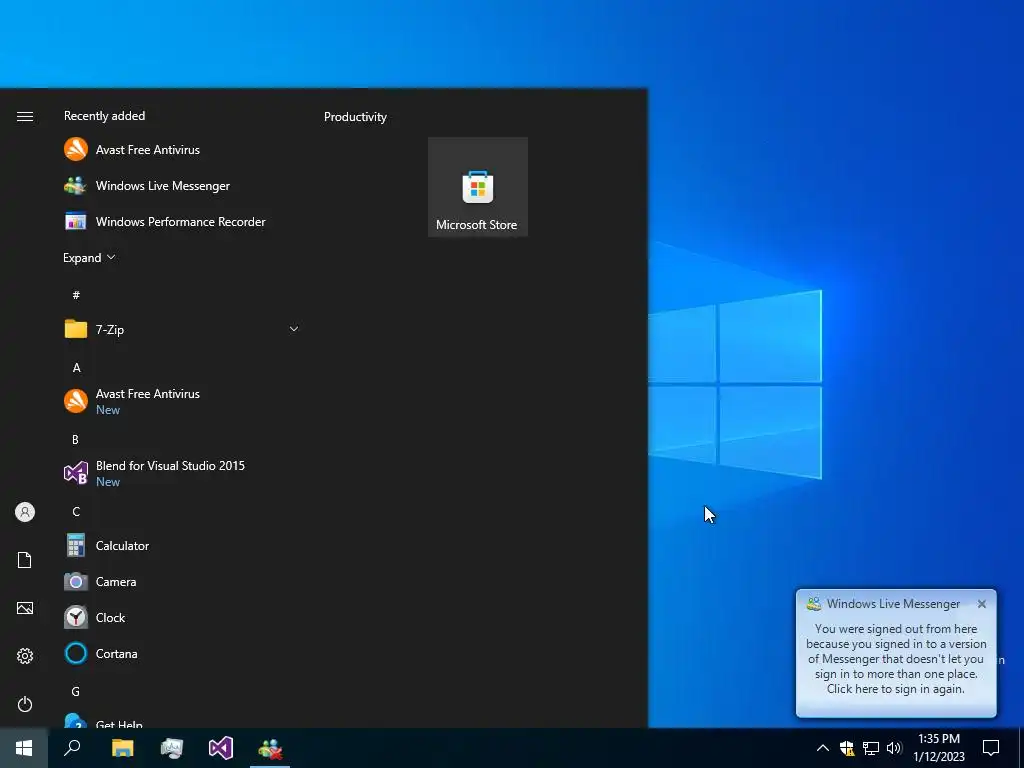Show hidden tray icons chevron
The width and height of the screenshot is (1024, 768).
point(823,748)
